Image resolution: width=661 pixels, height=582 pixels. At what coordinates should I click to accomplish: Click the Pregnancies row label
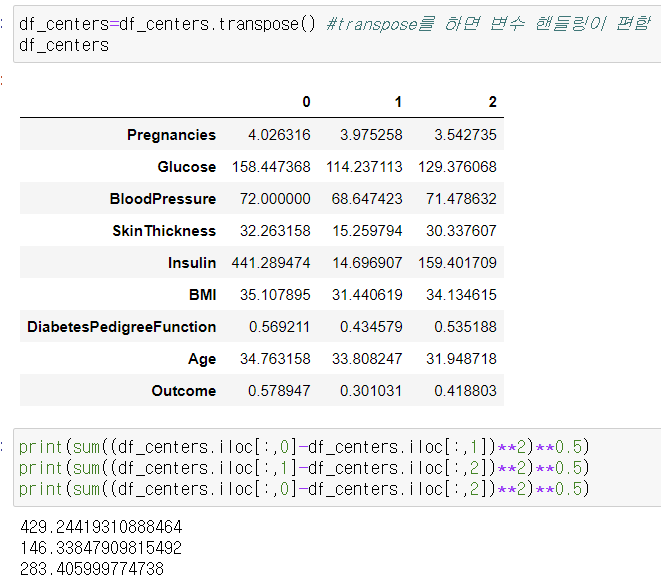click(172, 135)
